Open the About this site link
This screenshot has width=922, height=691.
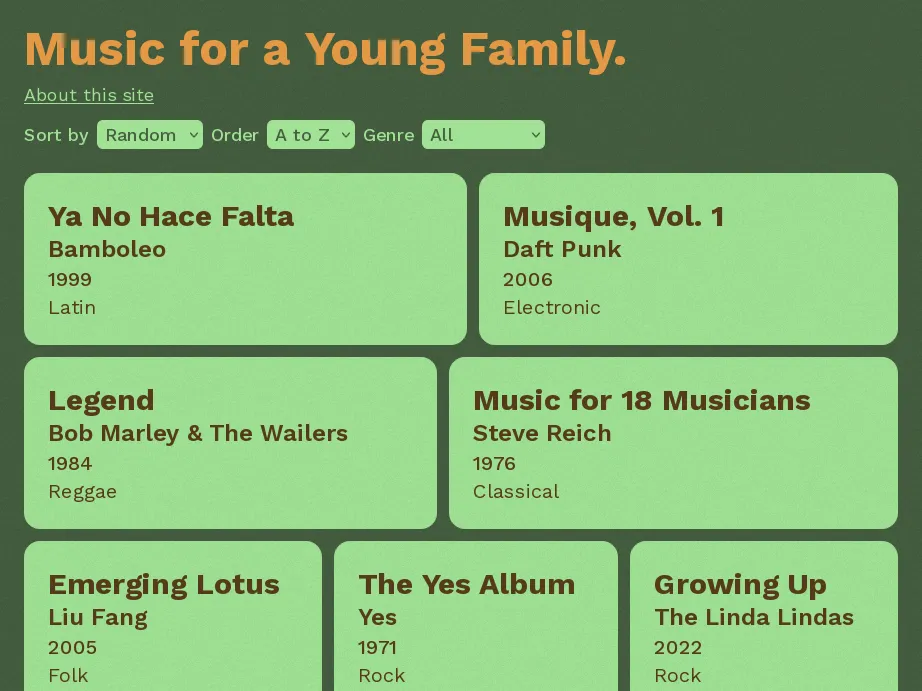pos(89,95)
